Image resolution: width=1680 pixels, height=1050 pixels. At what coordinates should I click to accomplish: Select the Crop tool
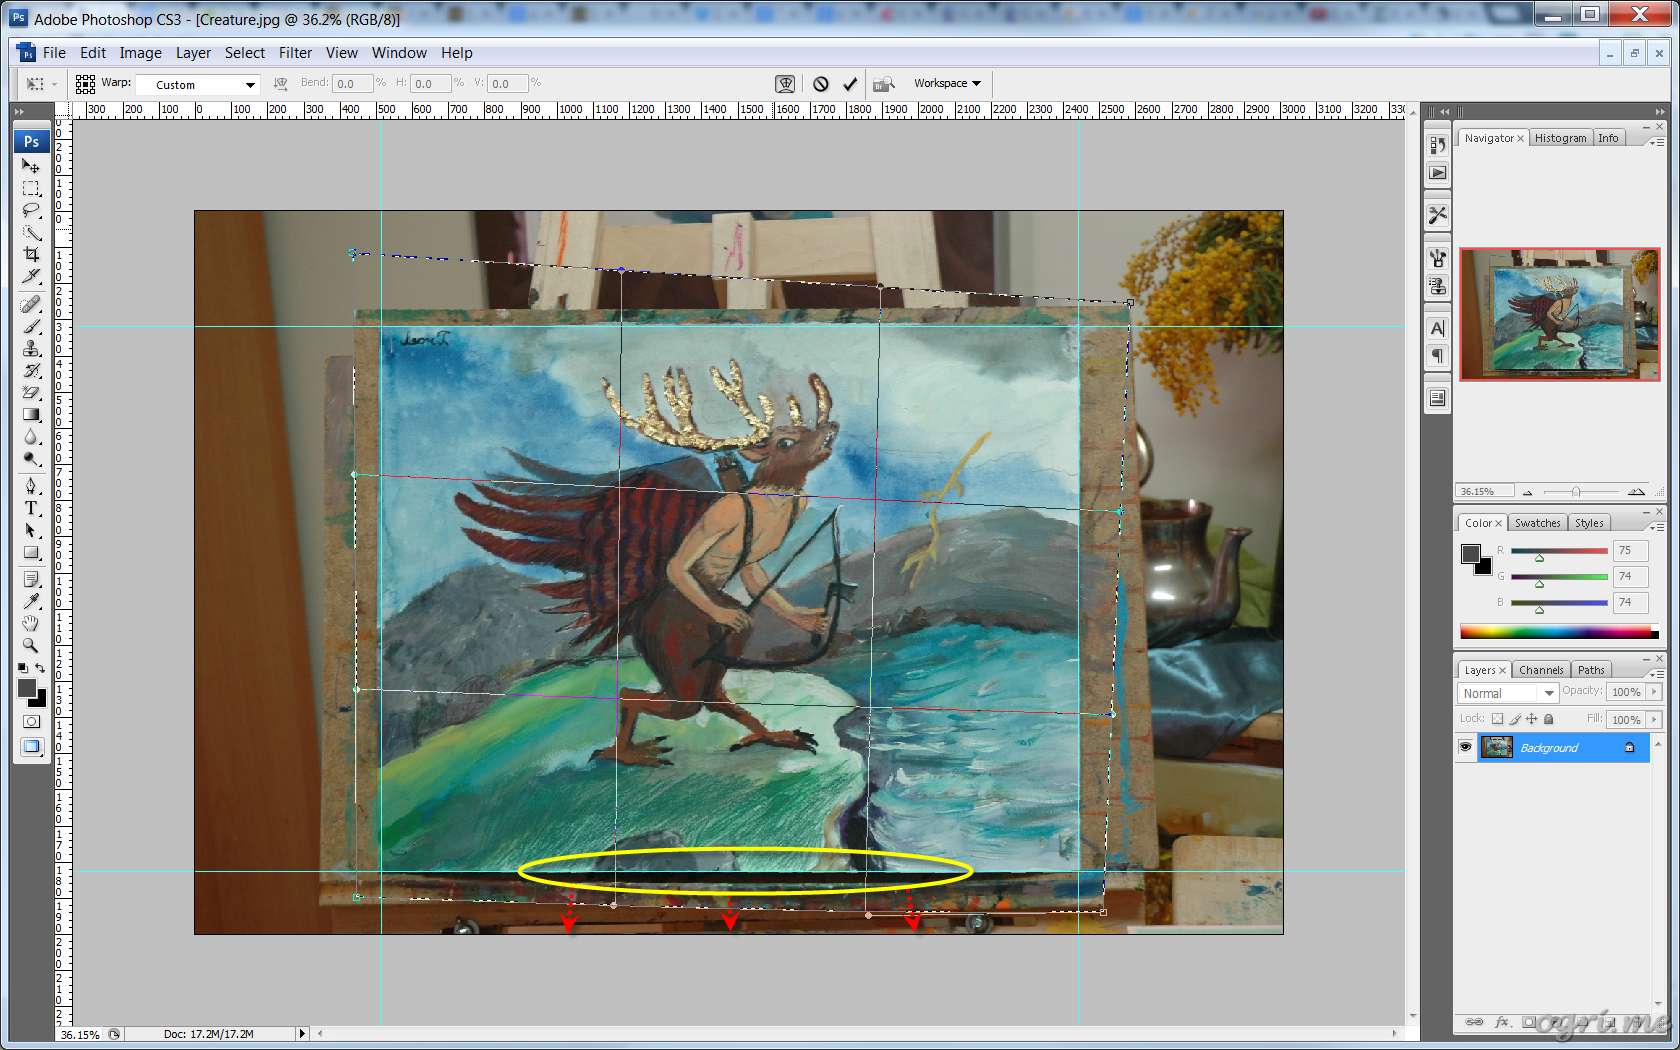[x=31, y=254]
